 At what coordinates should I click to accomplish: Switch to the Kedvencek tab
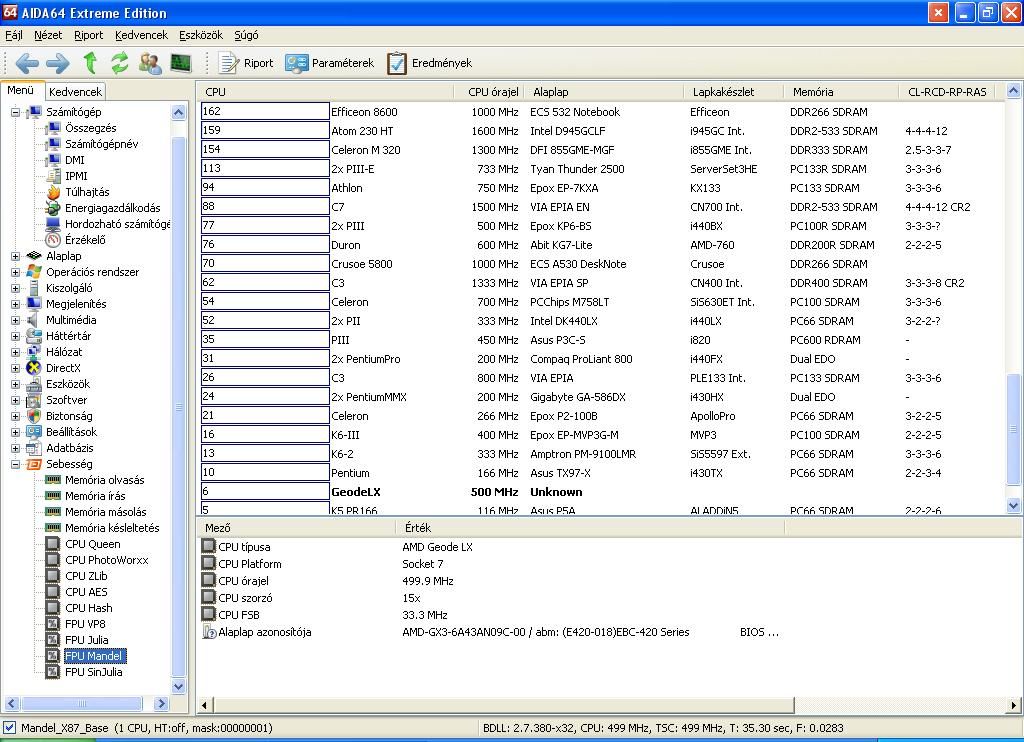tap(75, 92)
